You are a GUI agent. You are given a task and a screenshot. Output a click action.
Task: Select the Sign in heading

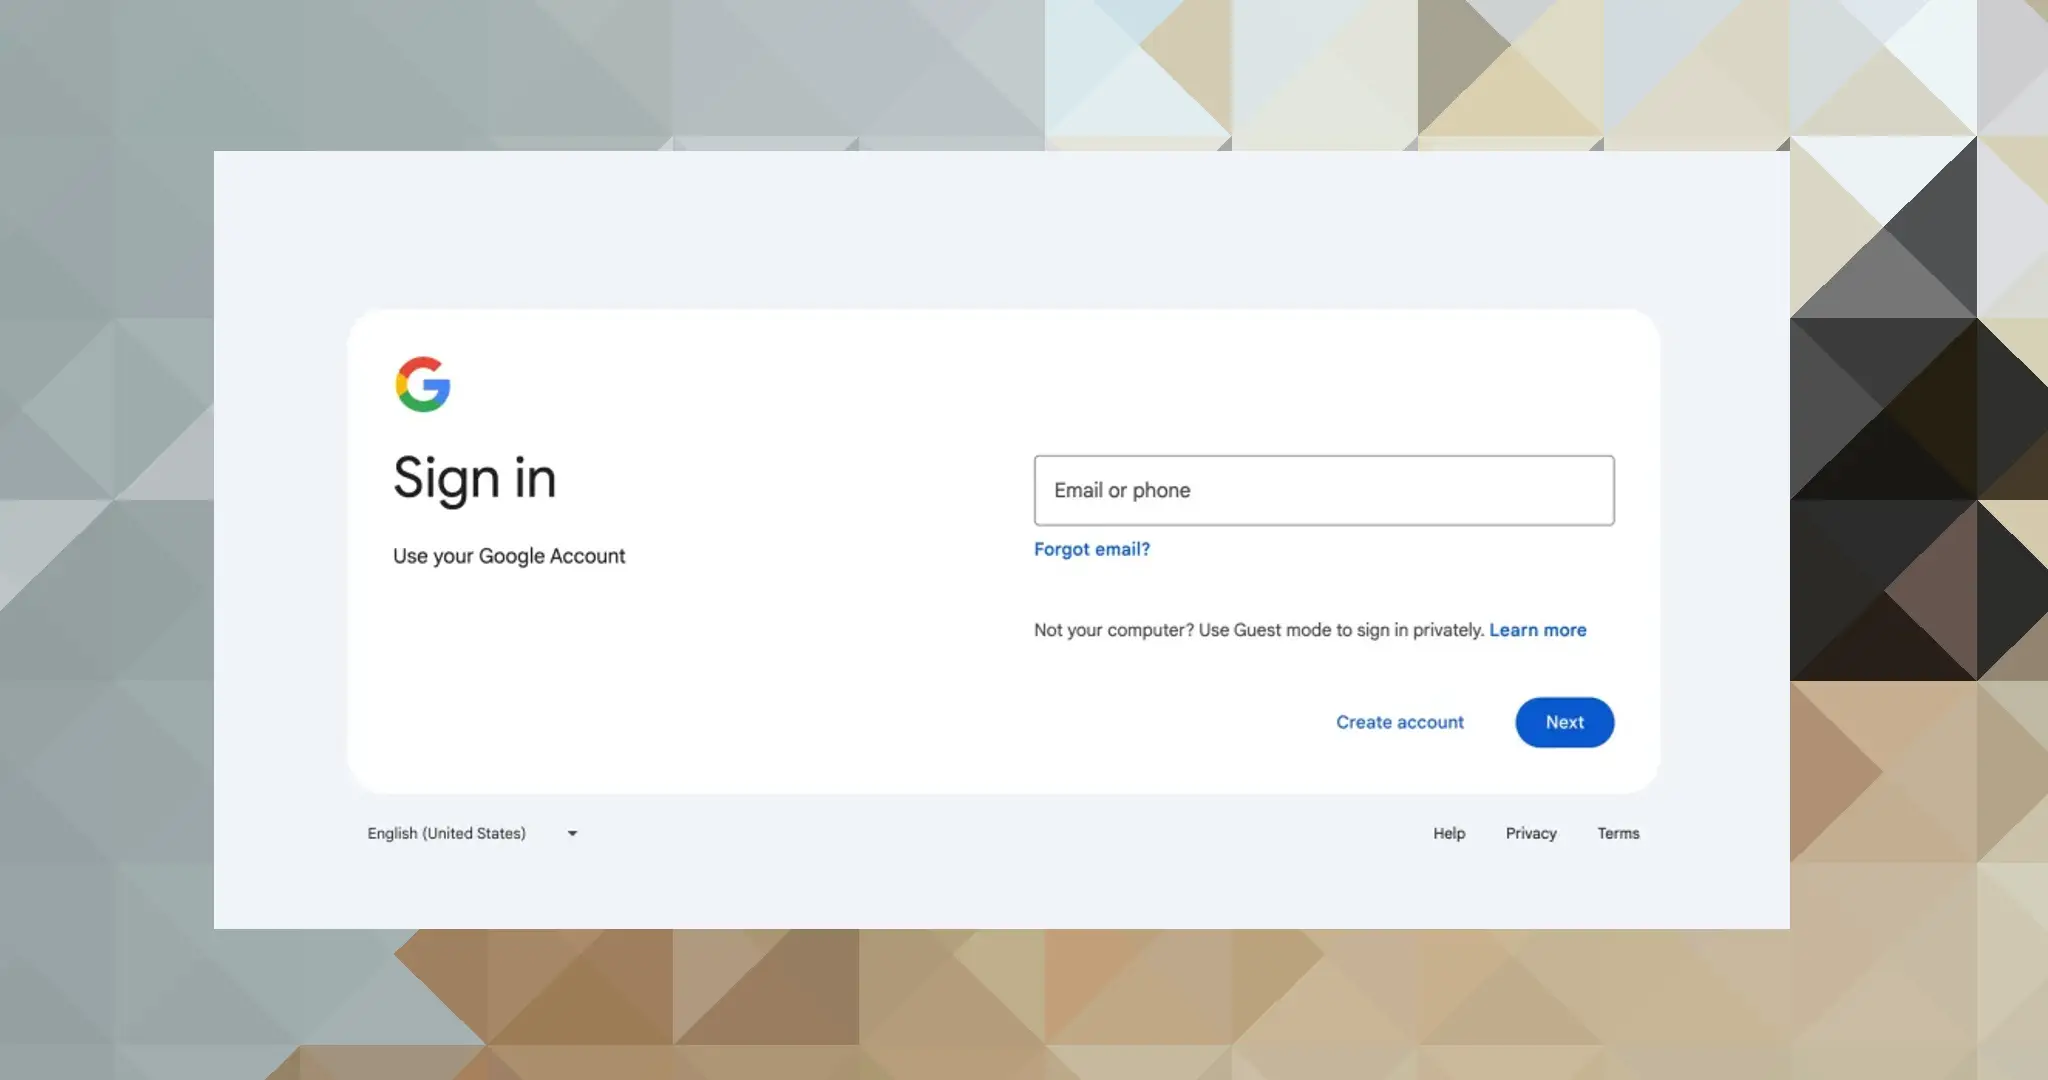point(475,478)
